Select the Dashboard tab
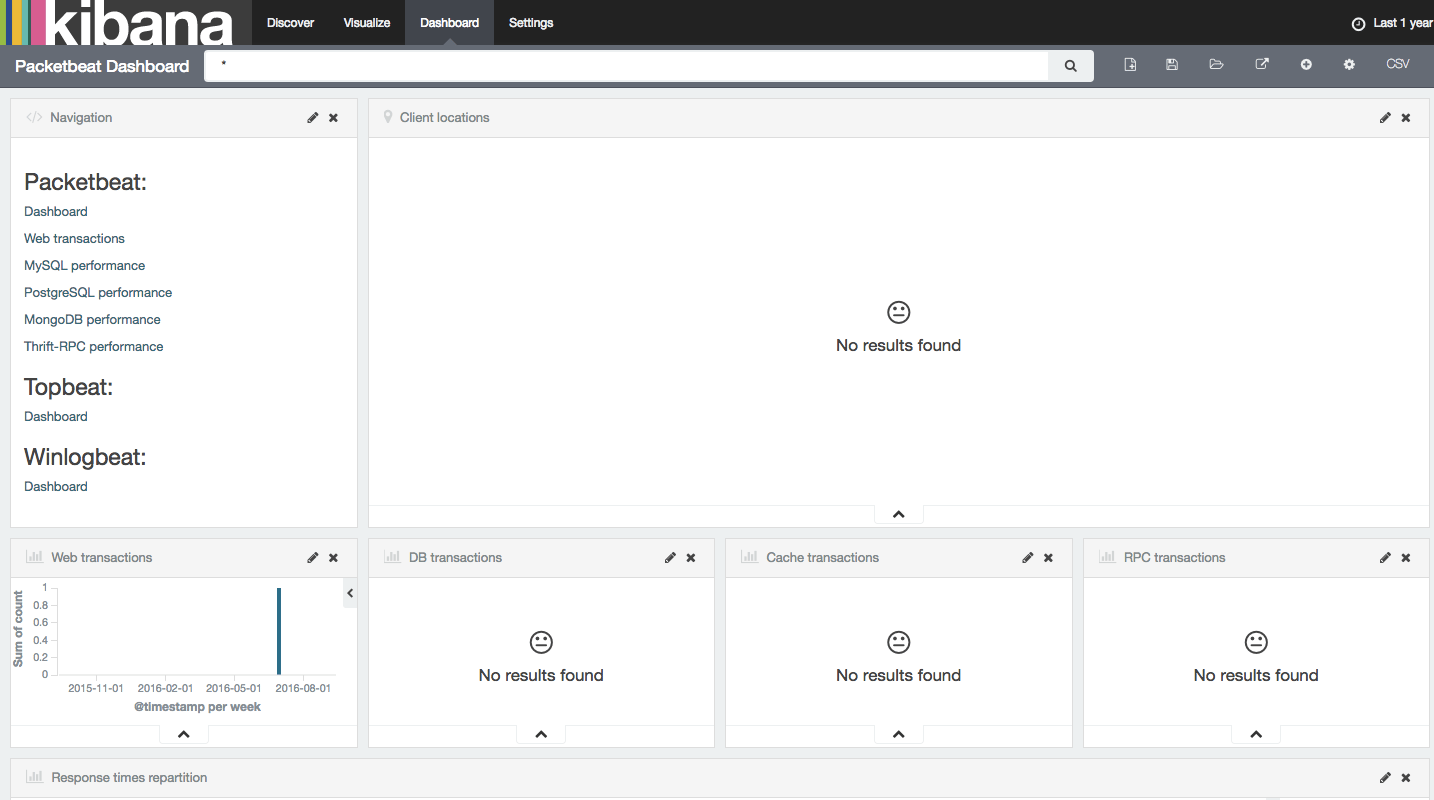 point(449,22)
